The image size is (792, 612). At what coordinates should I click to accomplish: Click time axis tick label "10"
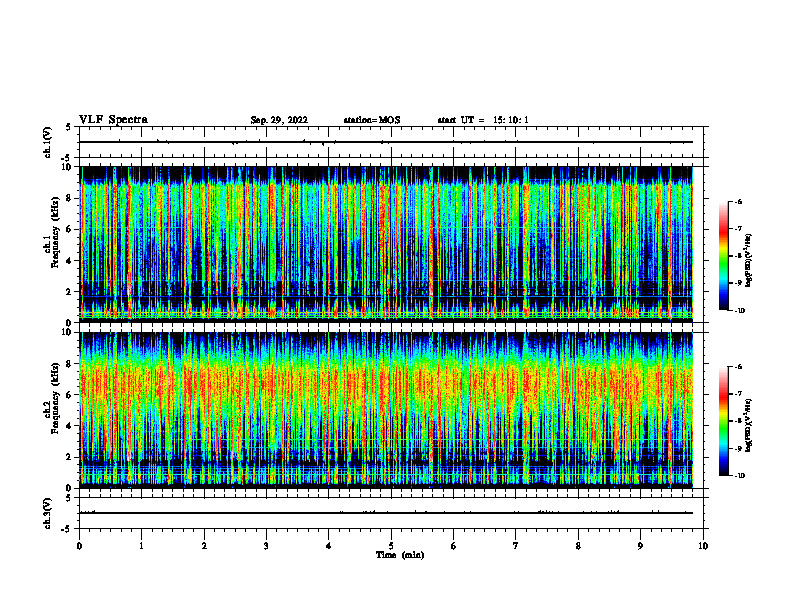tap(703, 546)
